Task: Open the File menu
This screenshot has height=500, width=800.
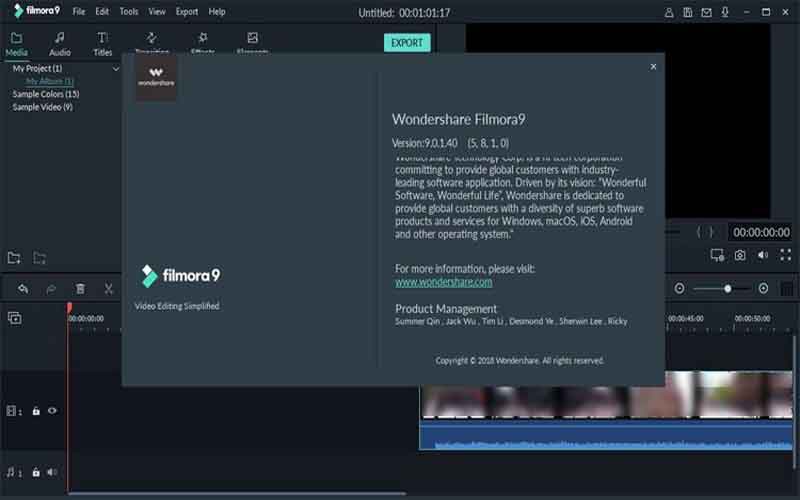Action: click(x=79, y=11)
